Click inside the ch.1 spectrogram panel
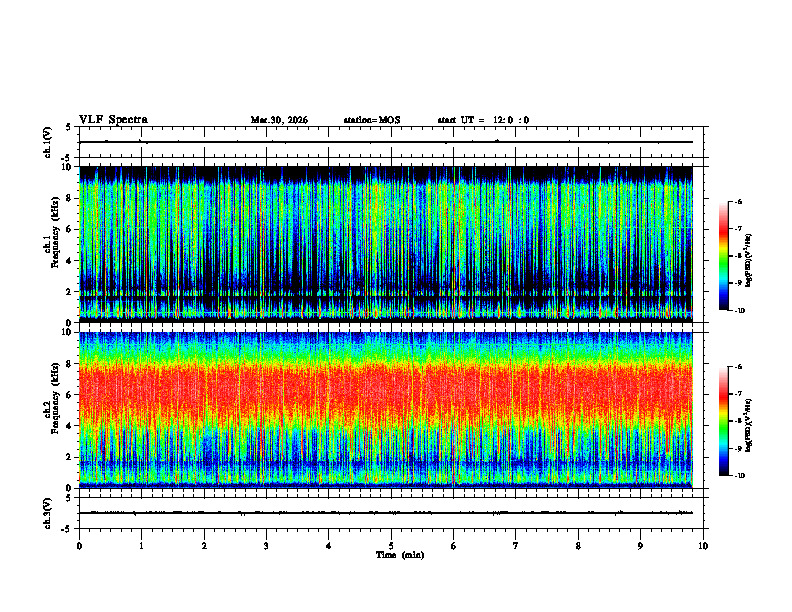The image size is (792, 612). pos(386,244)
